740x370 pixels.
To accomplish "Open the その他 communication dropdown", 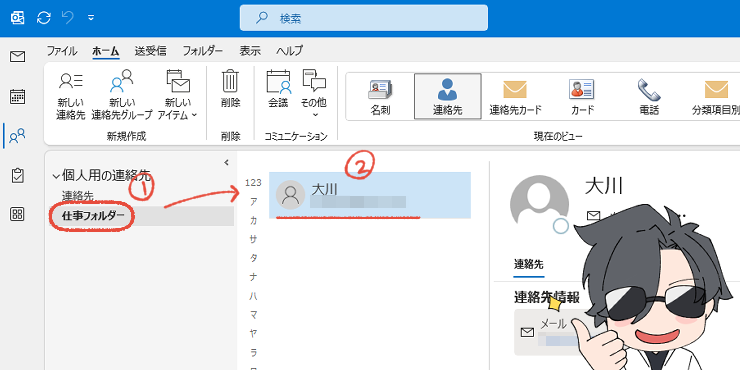I will tap(314, 93).
